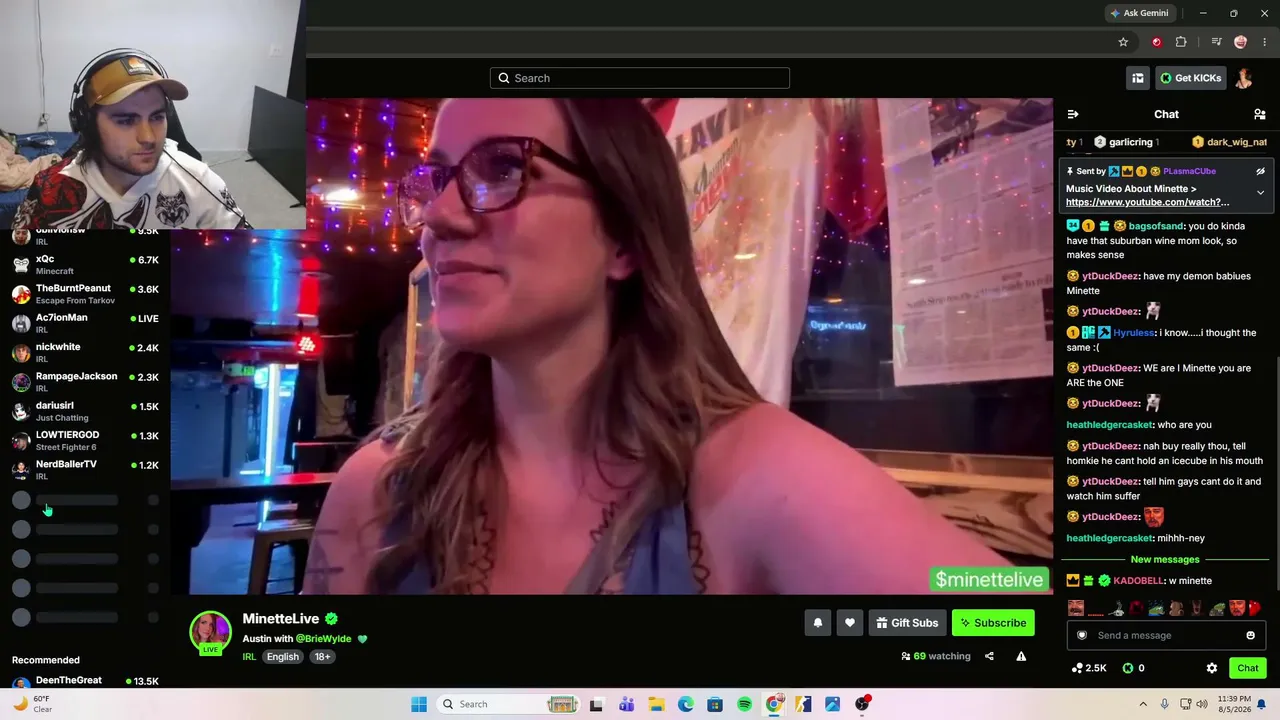
Task: Open the media control playlist icon
Action: pyautogui.click(x=1216, y=42)
